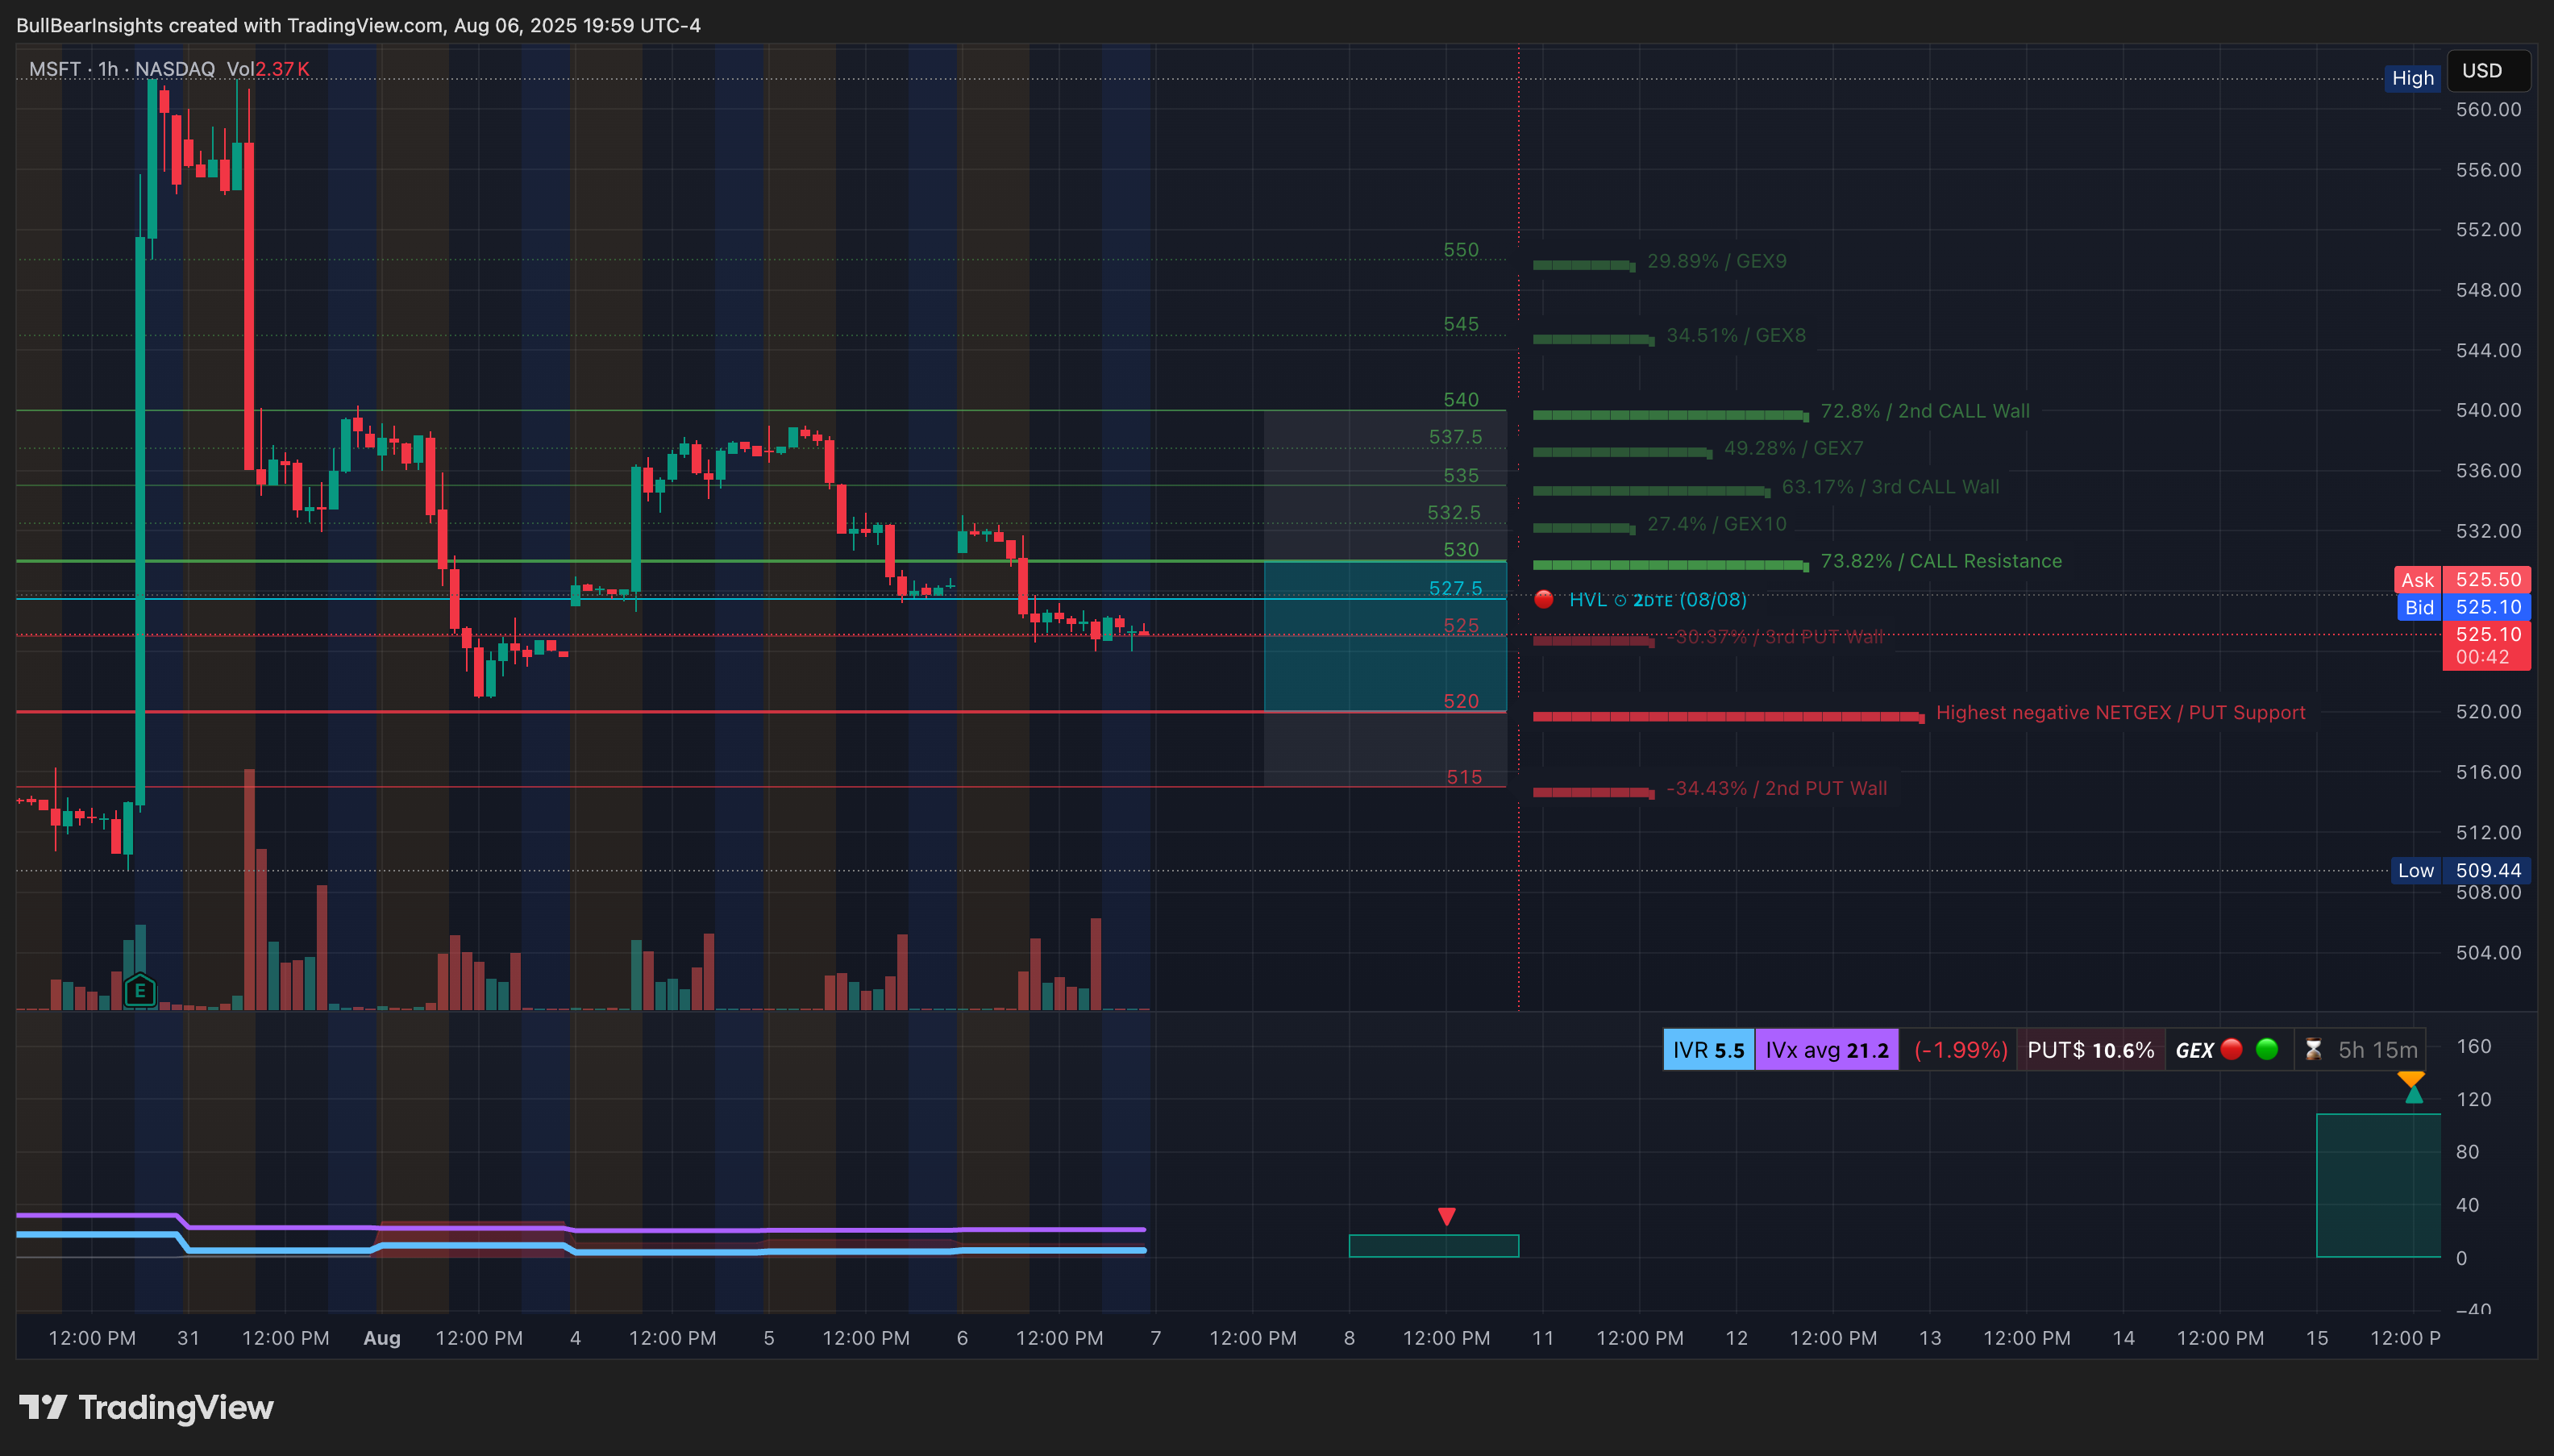Click the 545 strike level label
The height and width of the screenshot is (1456, 2554).
pos(1460,324)
